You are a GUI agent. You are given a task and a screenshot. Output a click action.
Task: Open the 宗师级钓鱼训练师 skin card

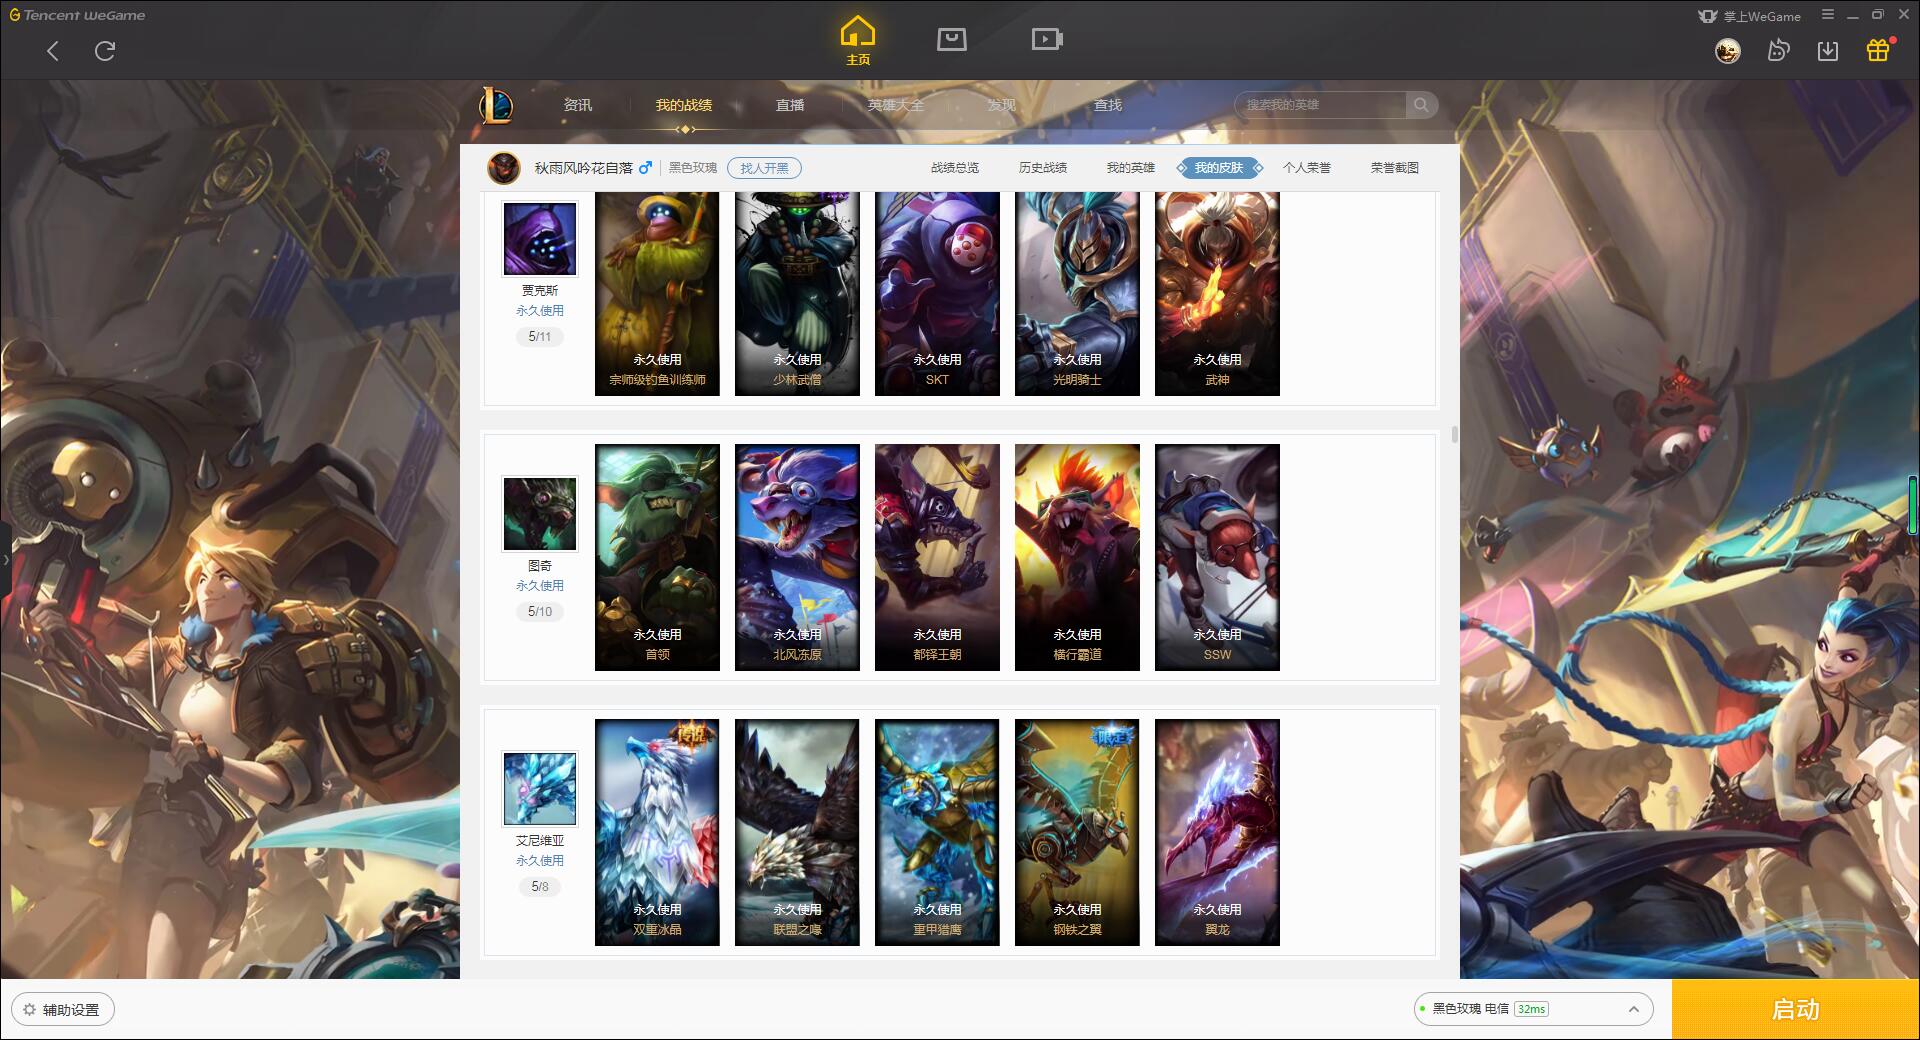[657, 294]
